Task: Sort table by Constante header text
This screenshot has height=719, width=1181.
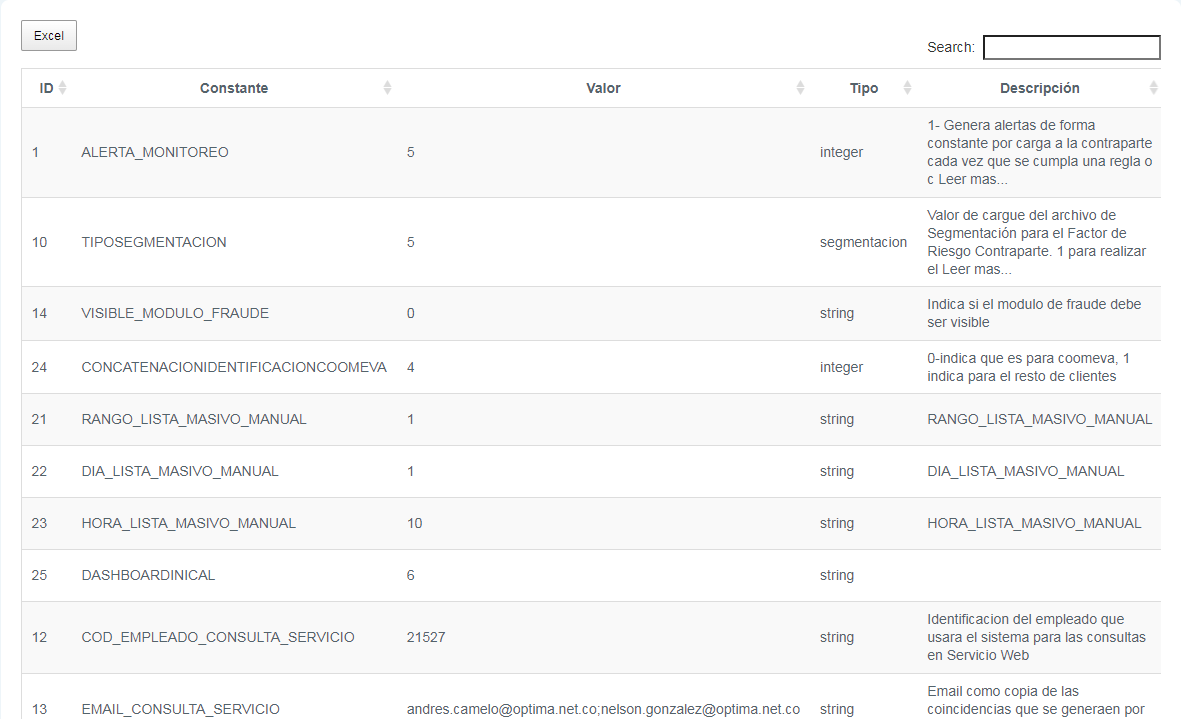Action: tap(234, 88)
